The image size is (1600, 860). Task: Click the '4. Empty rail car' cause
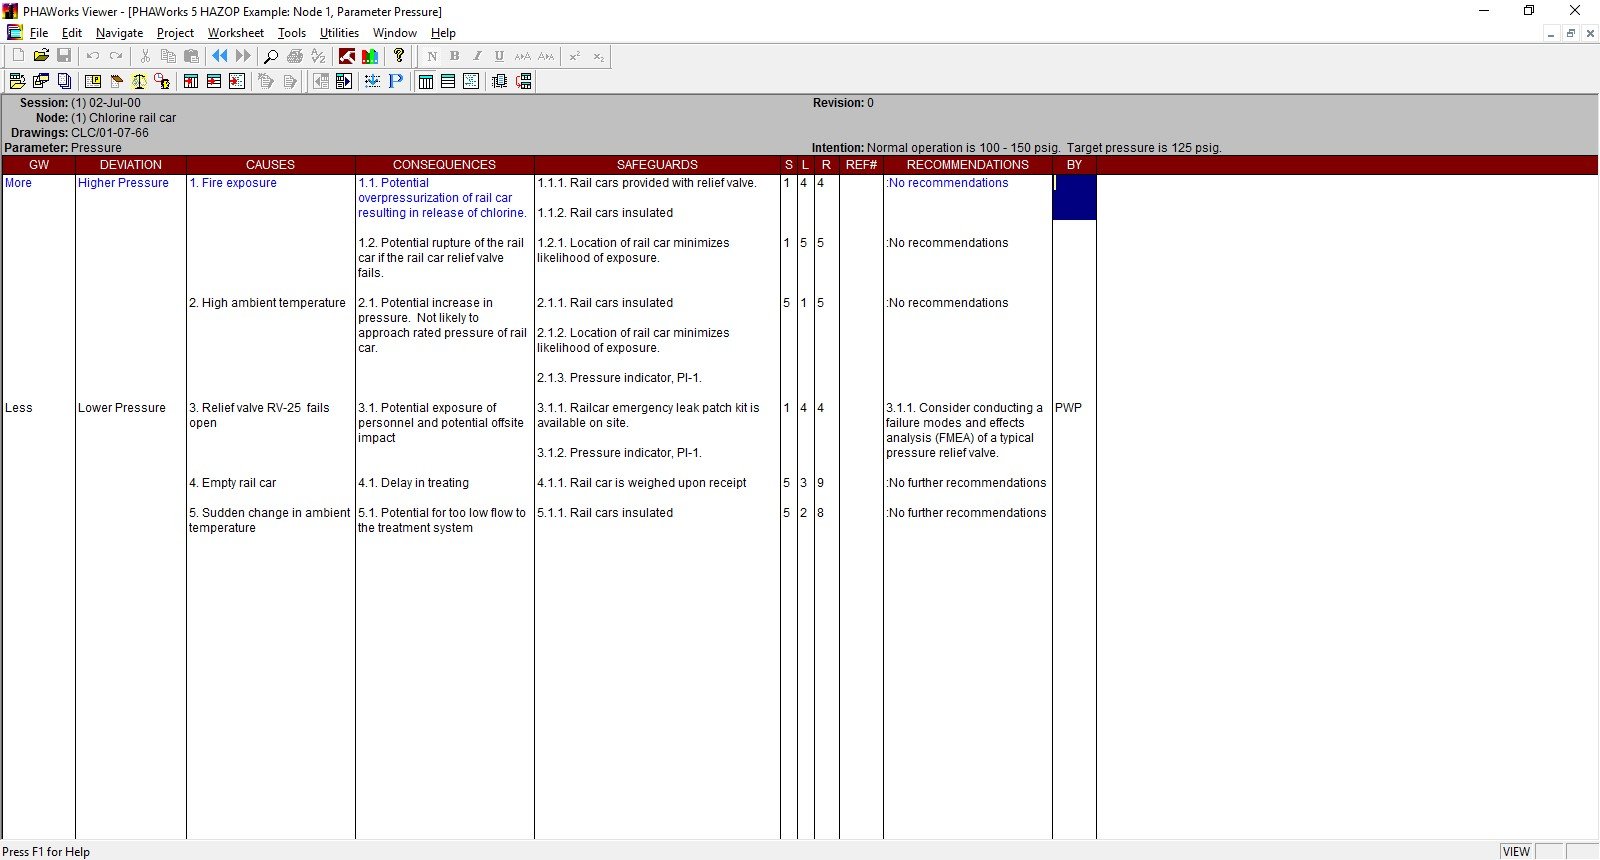[233, 483]
